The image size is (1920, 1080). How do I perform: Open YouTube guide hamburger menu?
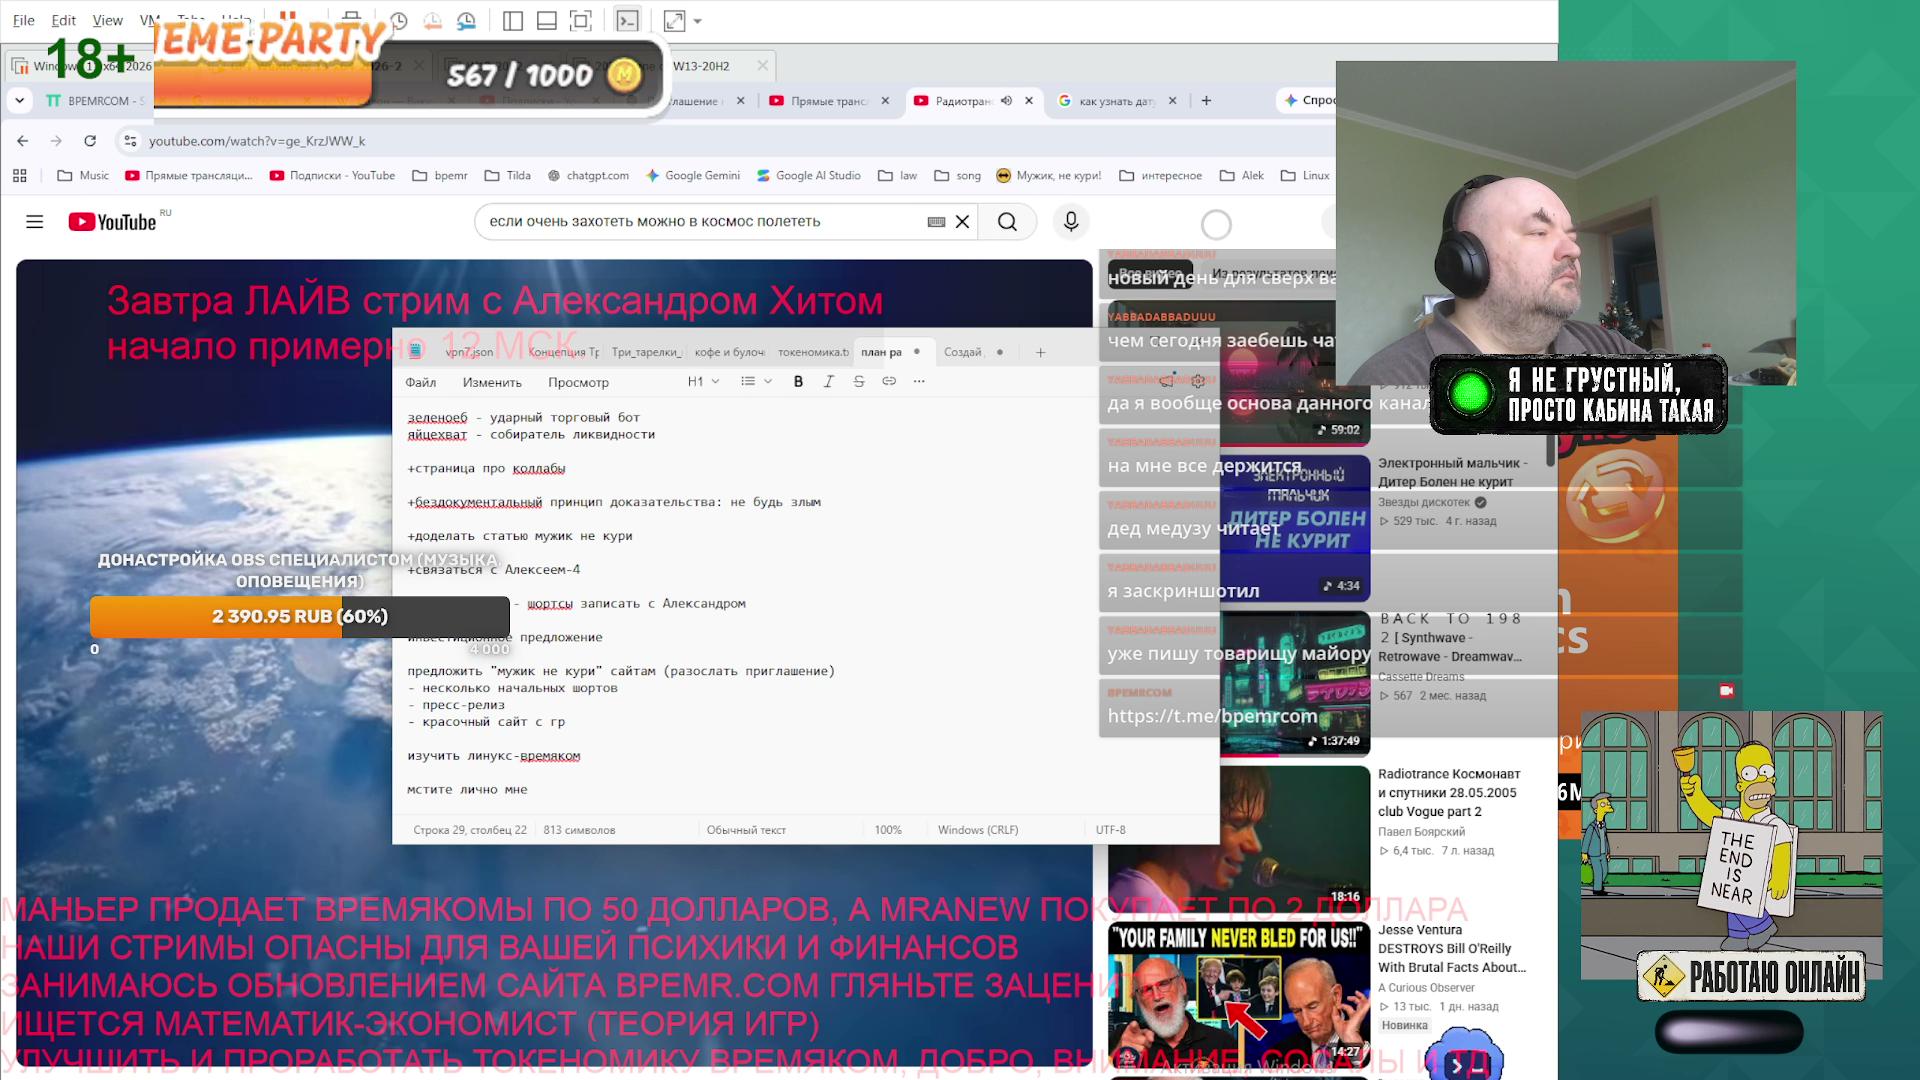[x=35, y=222]
